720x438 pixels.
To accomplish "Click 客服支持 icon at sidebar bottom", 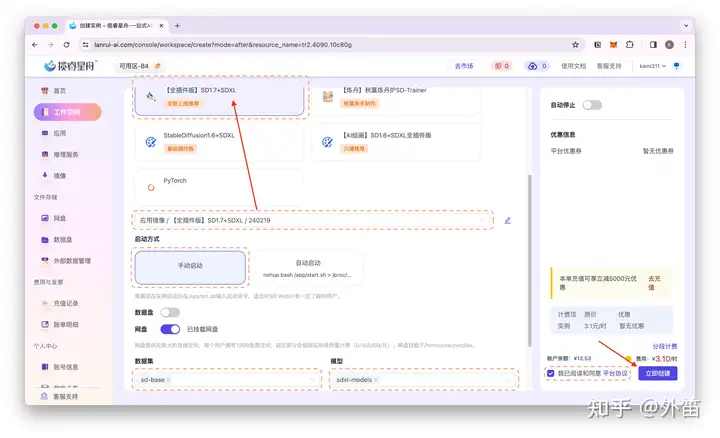I will coord(44,396).
